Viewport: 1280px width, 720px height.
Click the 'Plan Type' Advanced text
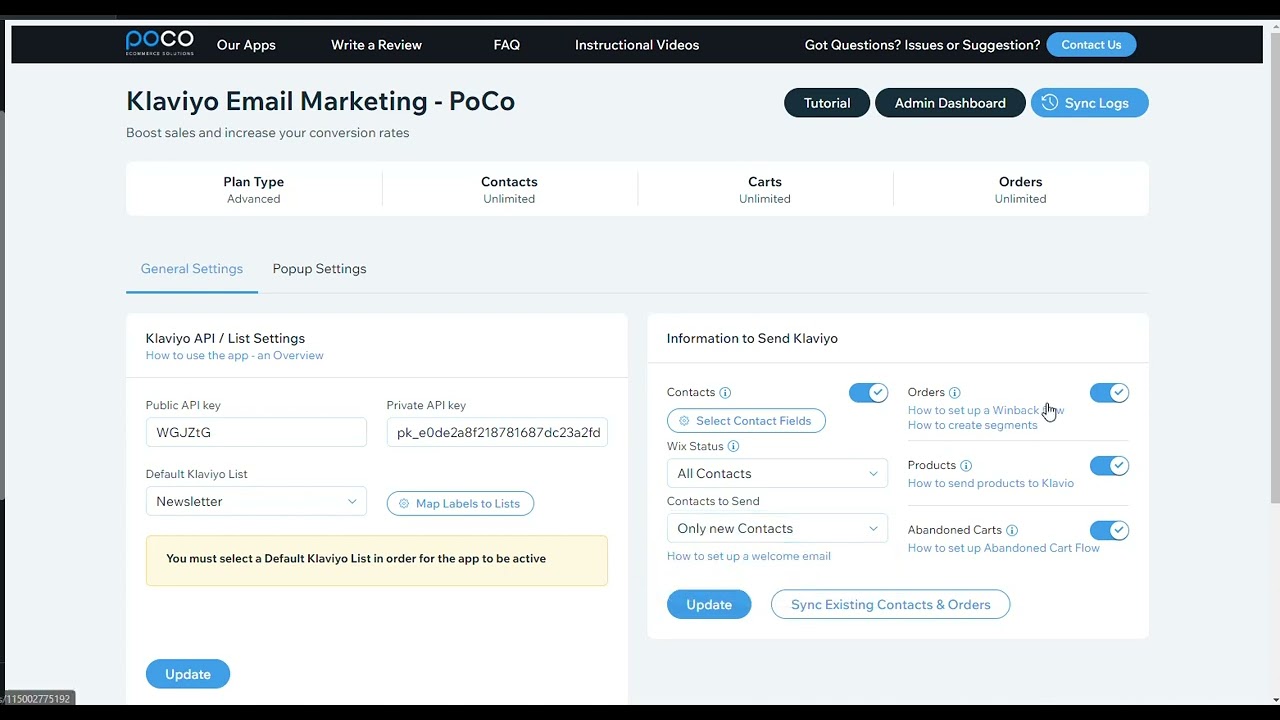[254, 199]
